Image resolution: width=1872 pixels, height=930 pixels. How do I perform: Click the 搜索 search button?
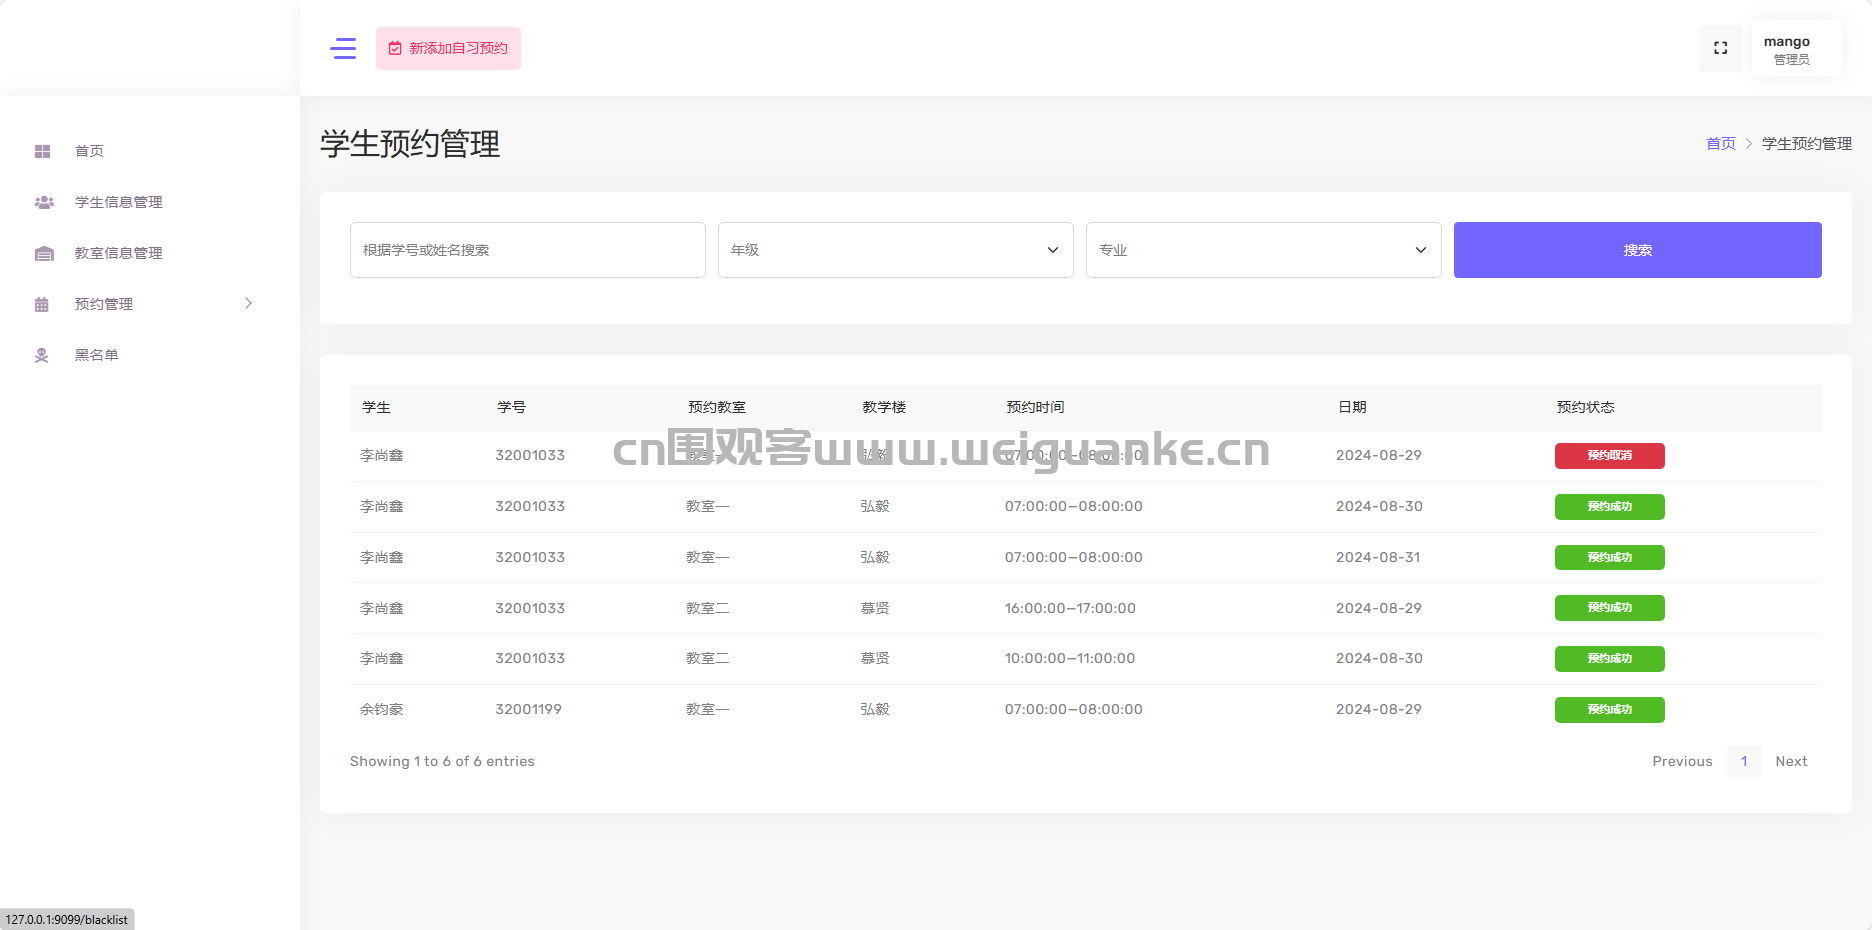click(x=1637, y=250)
